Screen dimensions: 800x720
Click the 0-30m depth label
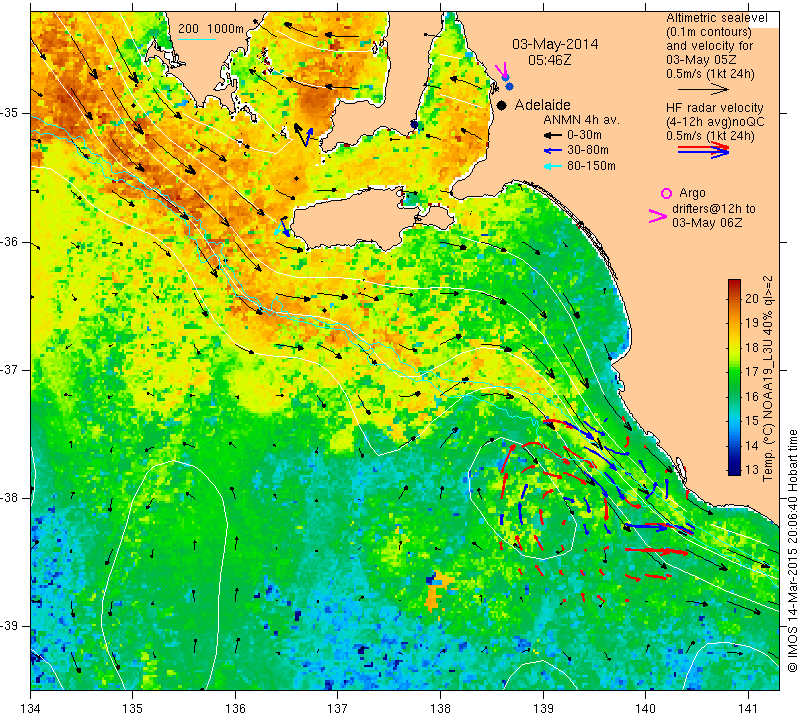(584, 135)
